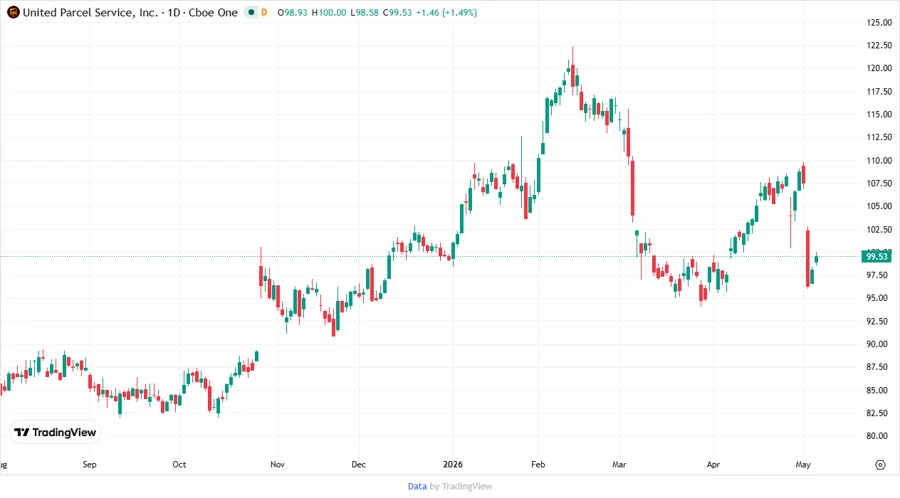Click the 85.00 price axis label
This screenshot has height=498, width=900.
pyautogui.click(x=879, y=390)
